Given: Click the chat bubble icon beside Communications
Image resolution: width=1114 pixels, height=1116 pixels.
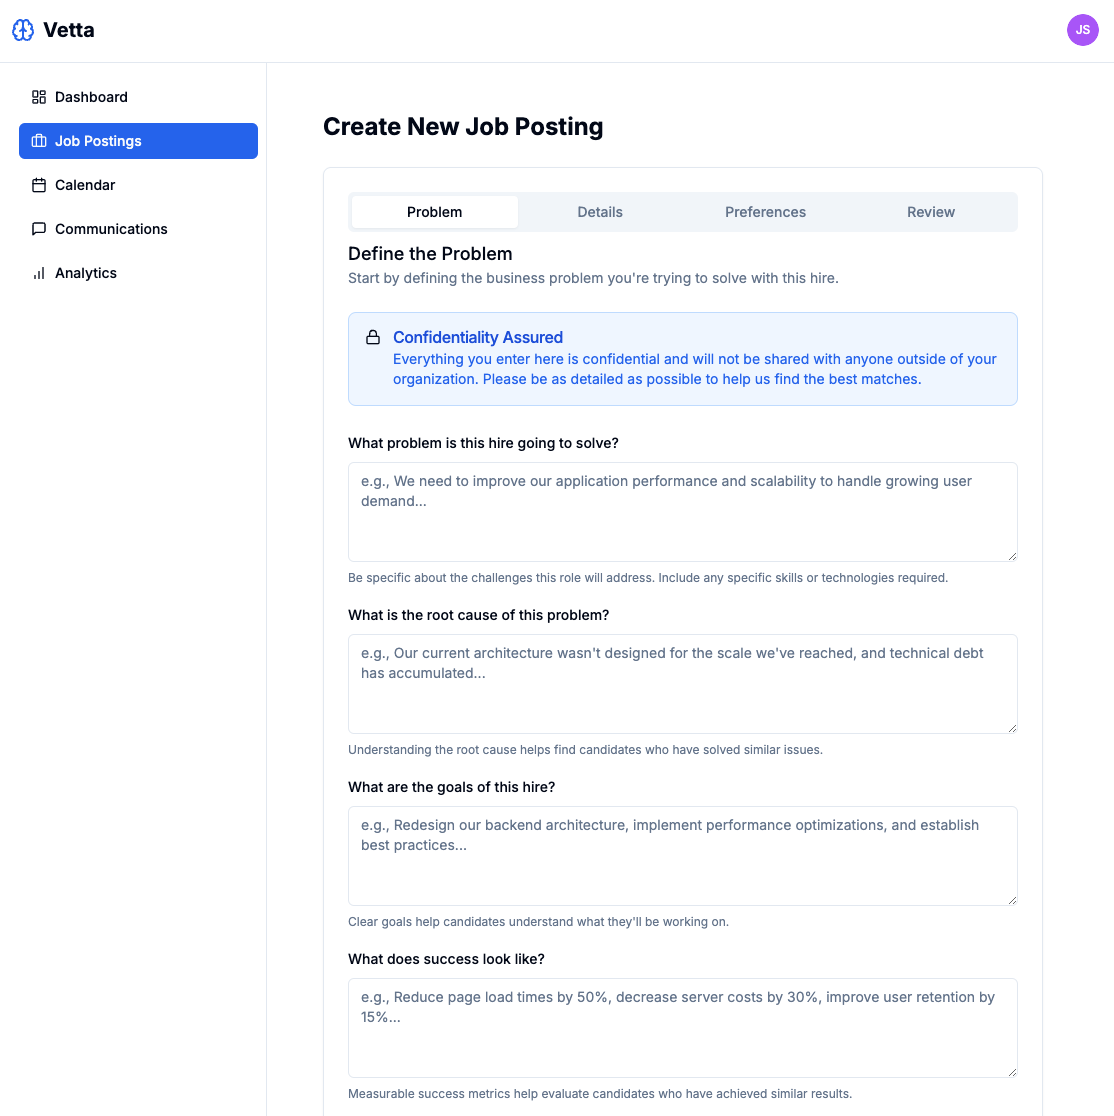Looking at the screenshot, I should pos(38,229).
